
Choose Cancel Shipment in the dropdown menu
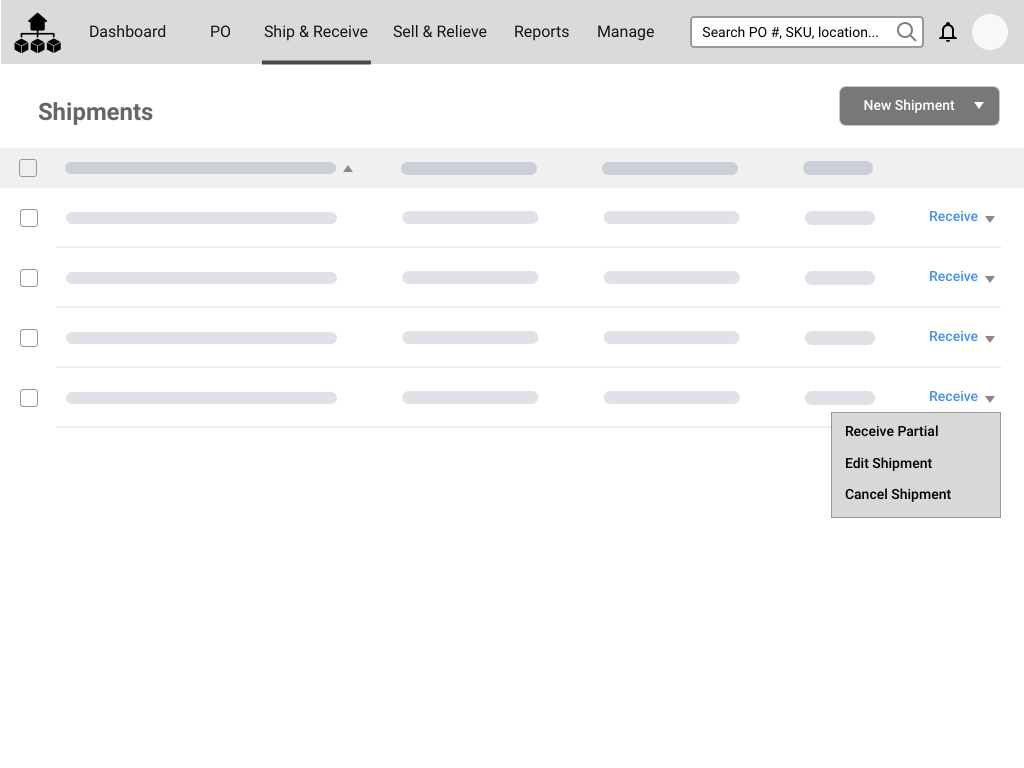(x=897, y=494)
